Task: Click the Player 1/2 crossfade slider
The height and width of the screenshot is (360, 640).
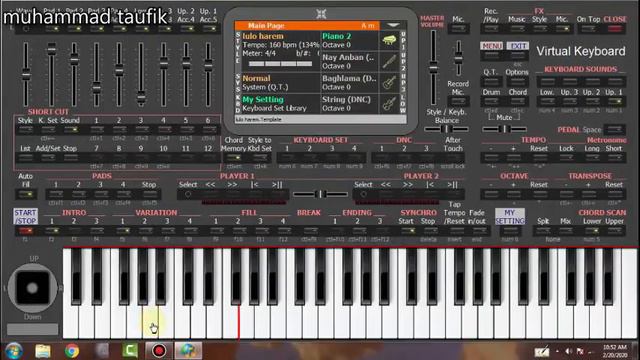Action: pos(321,194)
